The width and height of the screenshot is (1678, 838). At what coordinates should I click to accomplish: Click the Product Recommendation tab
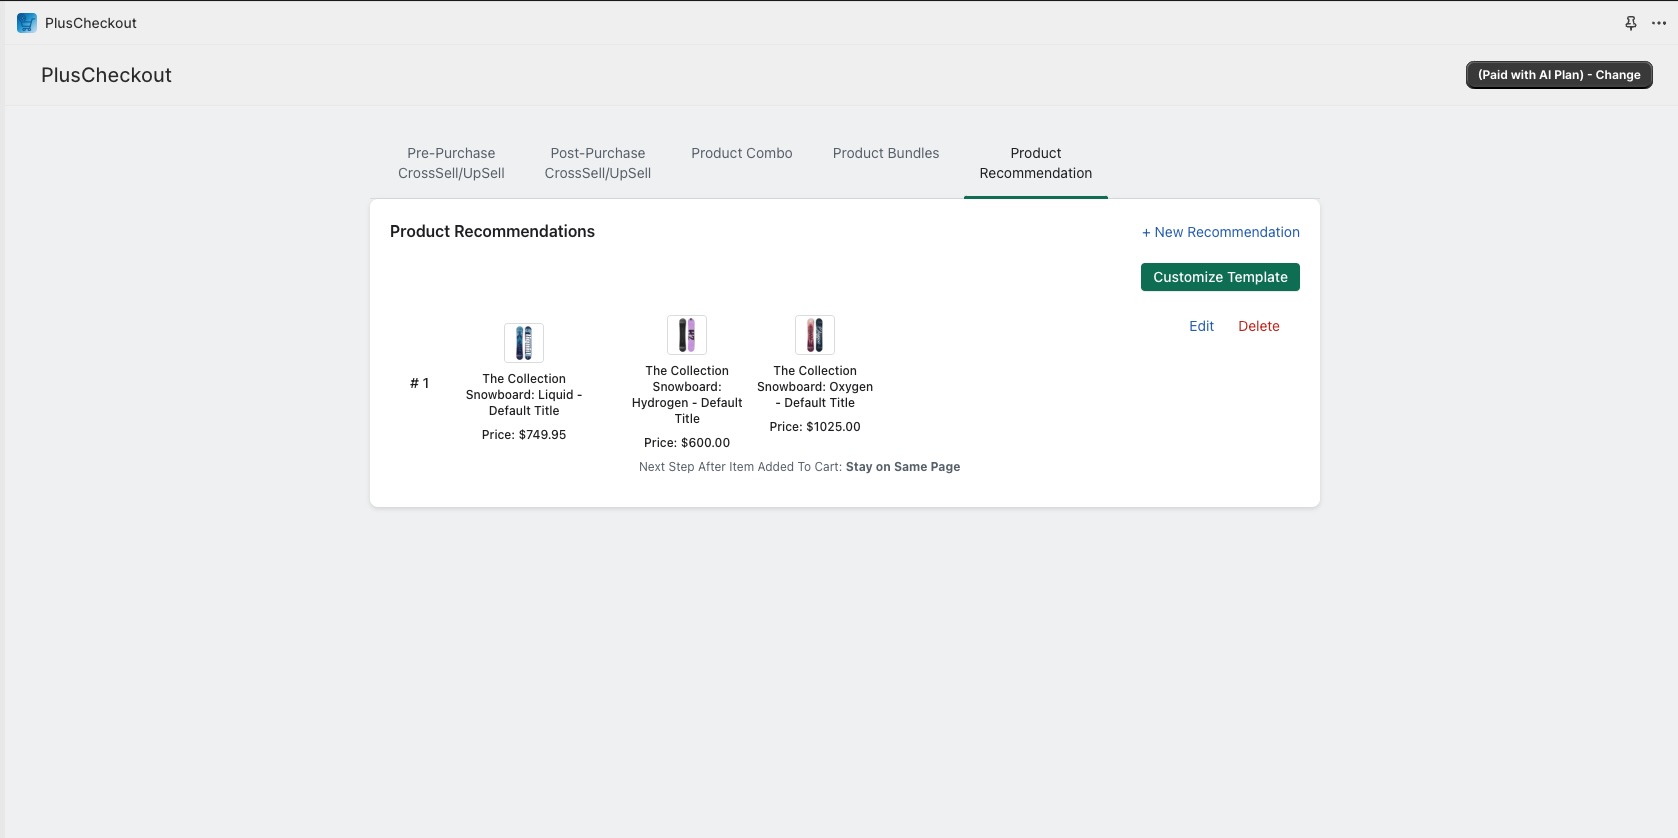tap(1036, 163)
